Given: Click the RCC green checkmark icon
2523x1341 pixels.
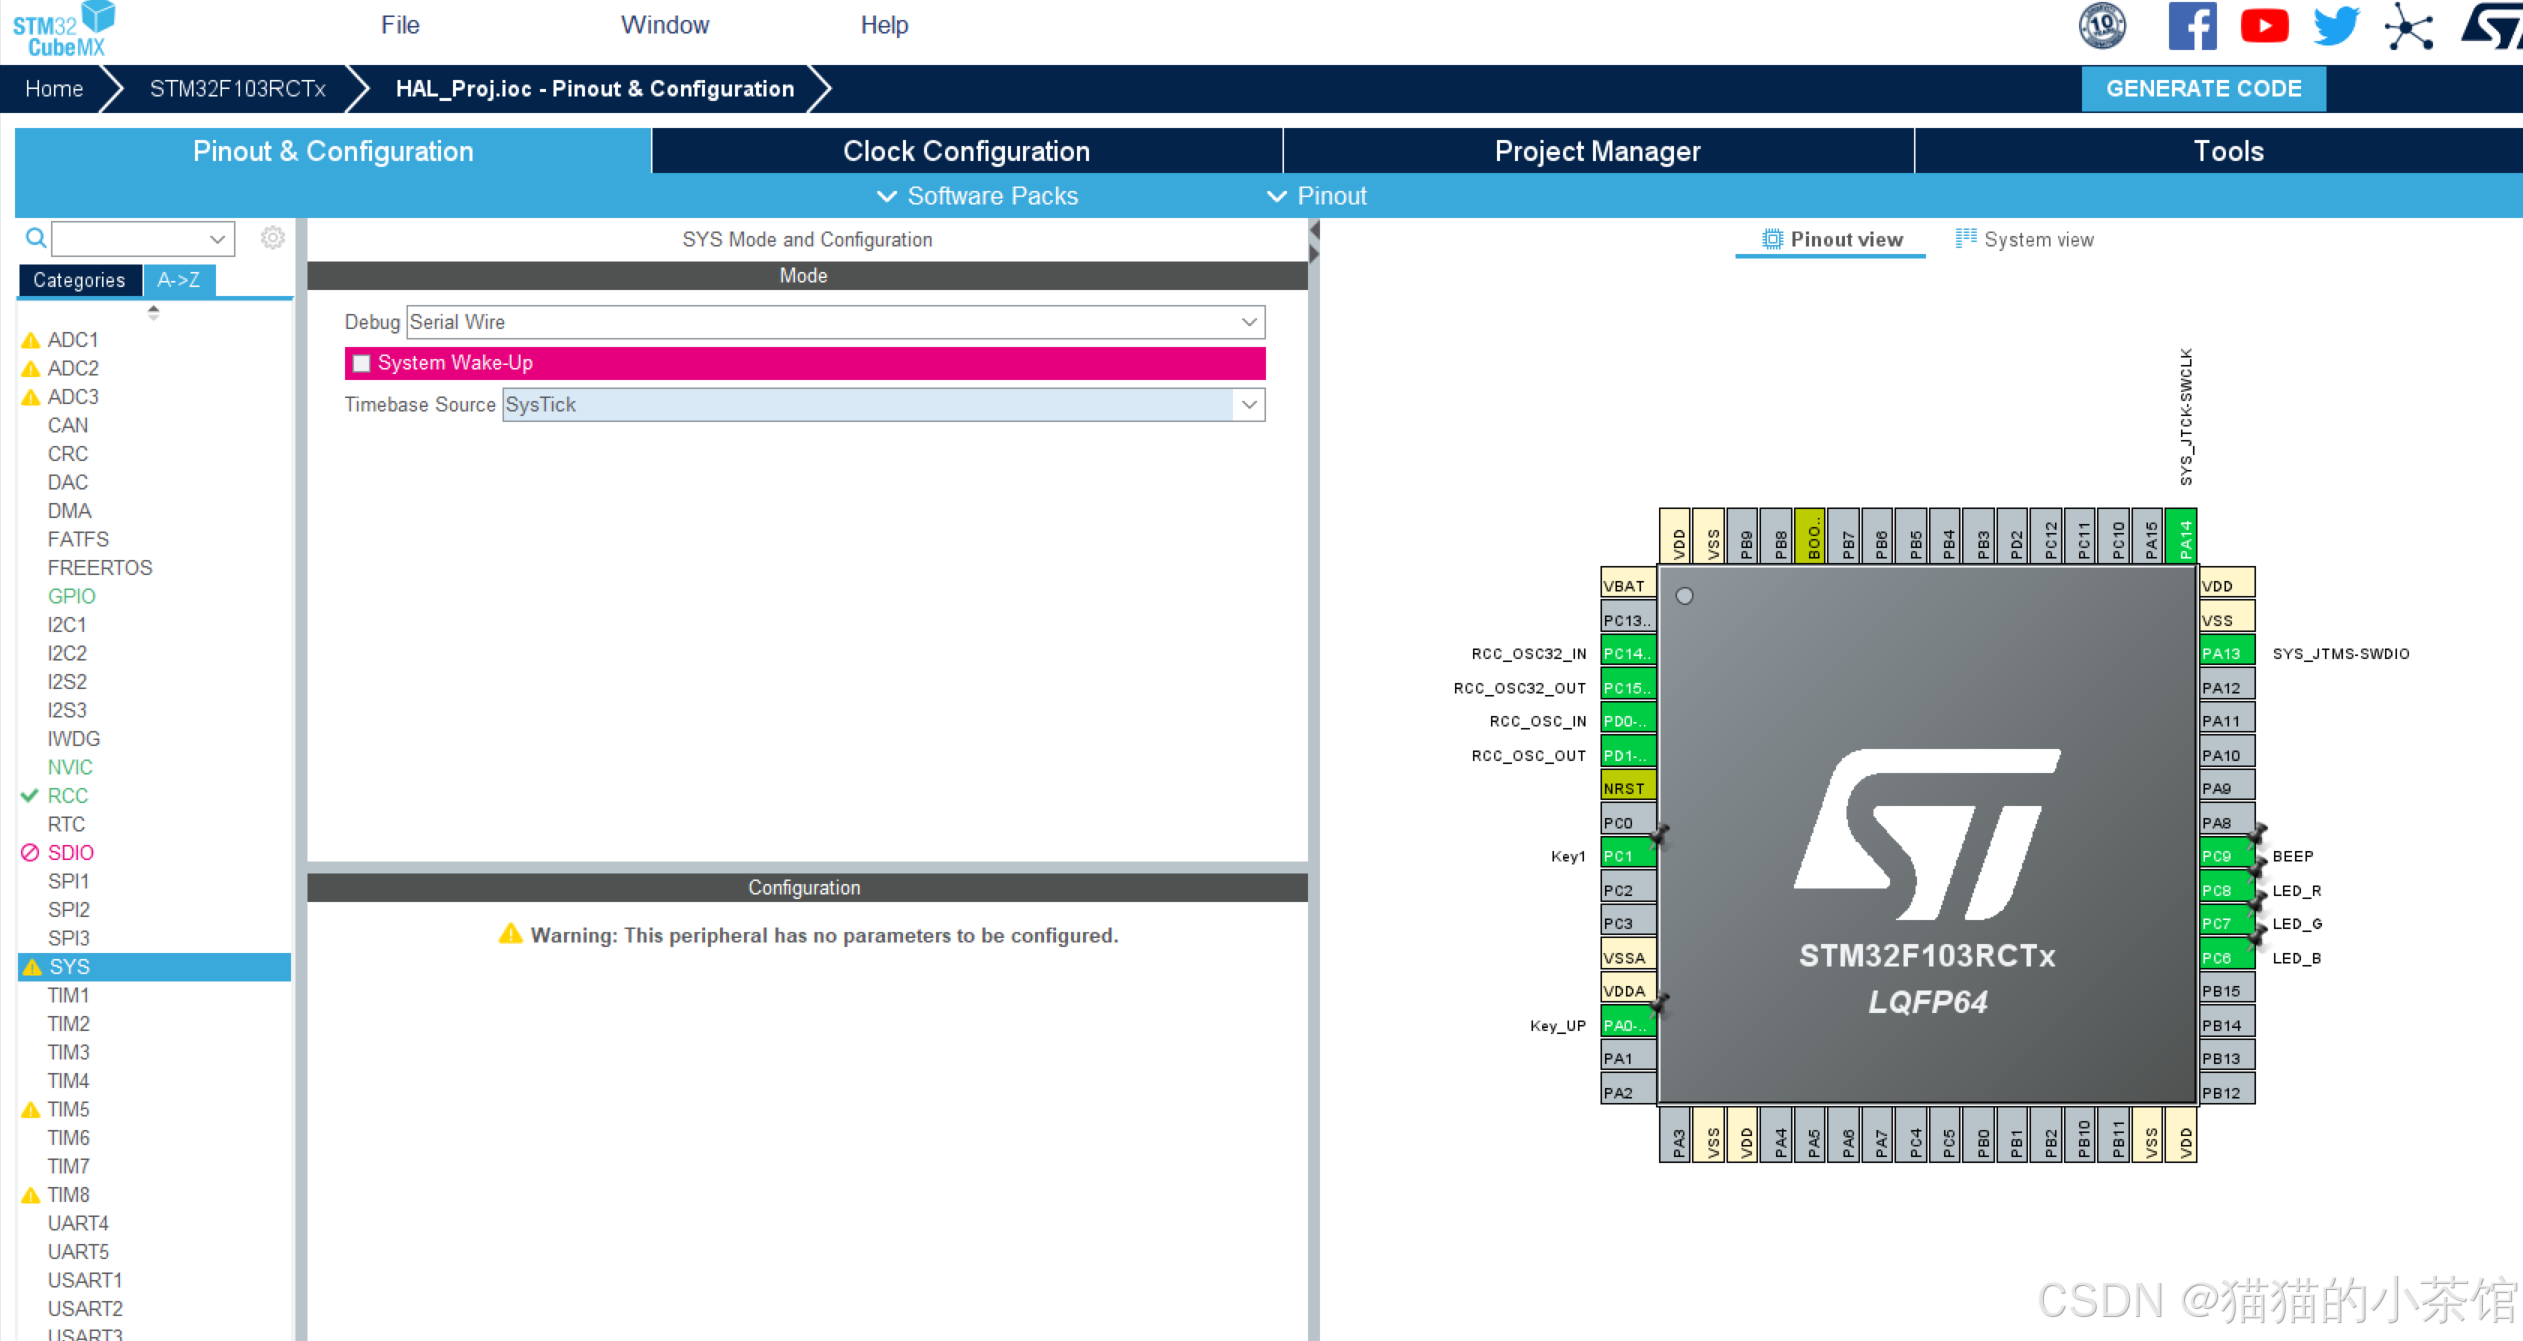Looking at the screenshot, I should point(30,796).
